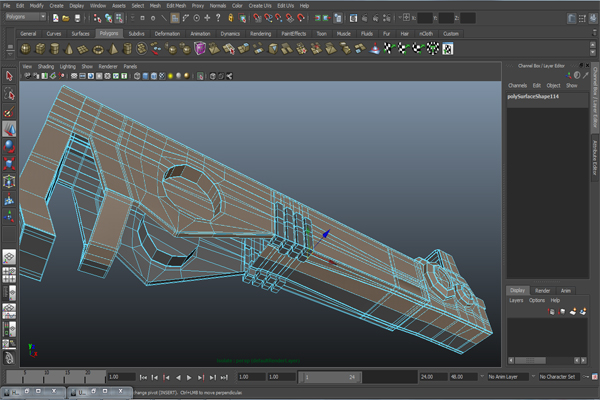The image size is (600, 400).
Task: Toggle the Channel Box display at top right
Action: pyautogui.click(x=593, y=18)
